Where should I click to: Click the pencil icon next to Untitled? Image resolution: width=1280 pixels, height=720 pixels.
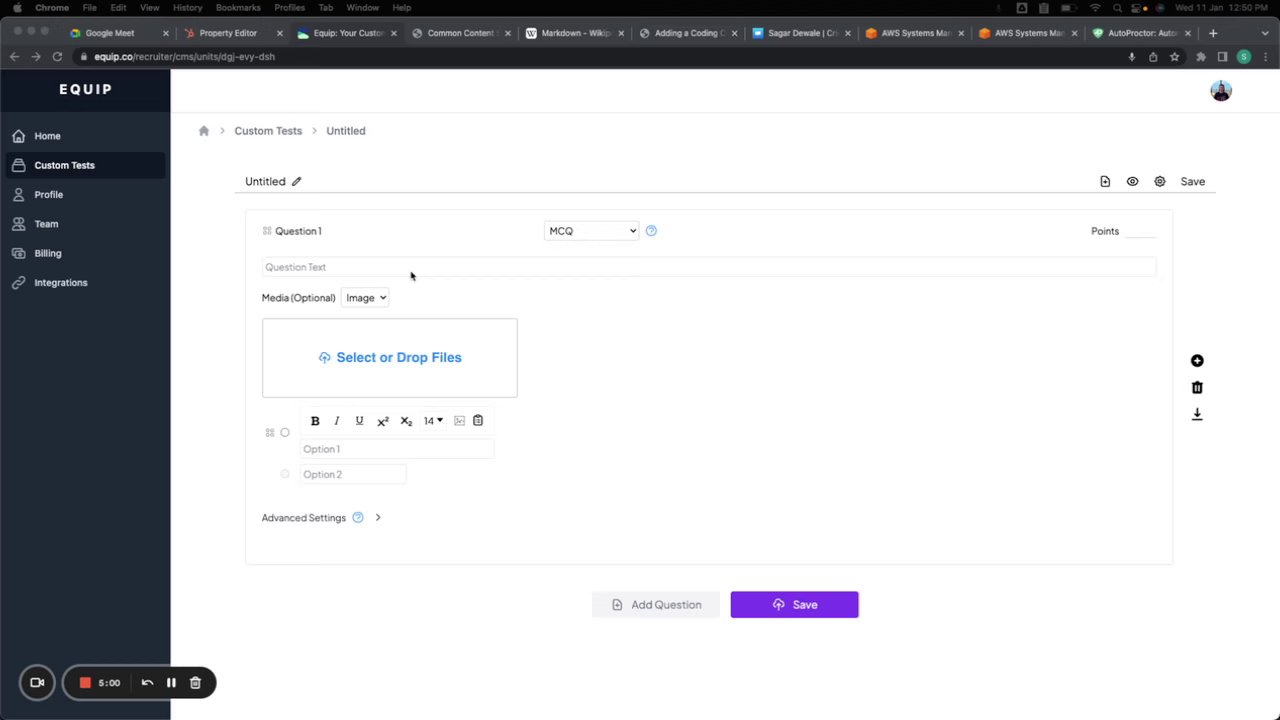pyautogui.click(x=296, y=181)
